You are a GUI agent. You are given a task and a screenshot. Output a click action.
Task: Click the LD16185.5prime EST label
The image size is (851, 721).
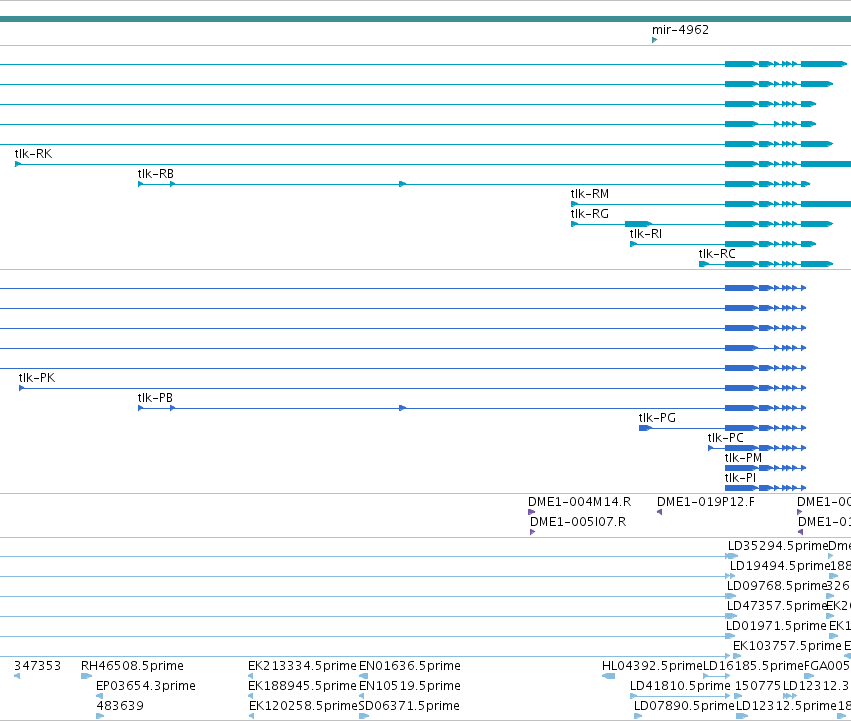[753, 666]
